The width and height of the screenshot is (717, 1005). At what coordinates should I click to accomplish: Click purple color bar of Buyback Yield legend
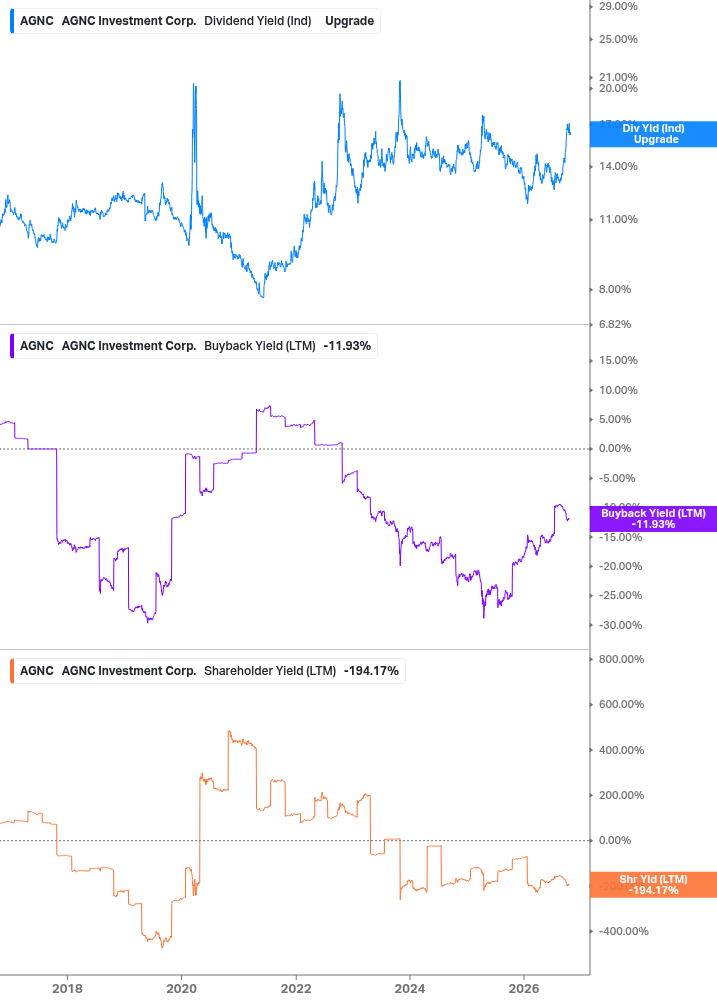(x=12, y=345)
